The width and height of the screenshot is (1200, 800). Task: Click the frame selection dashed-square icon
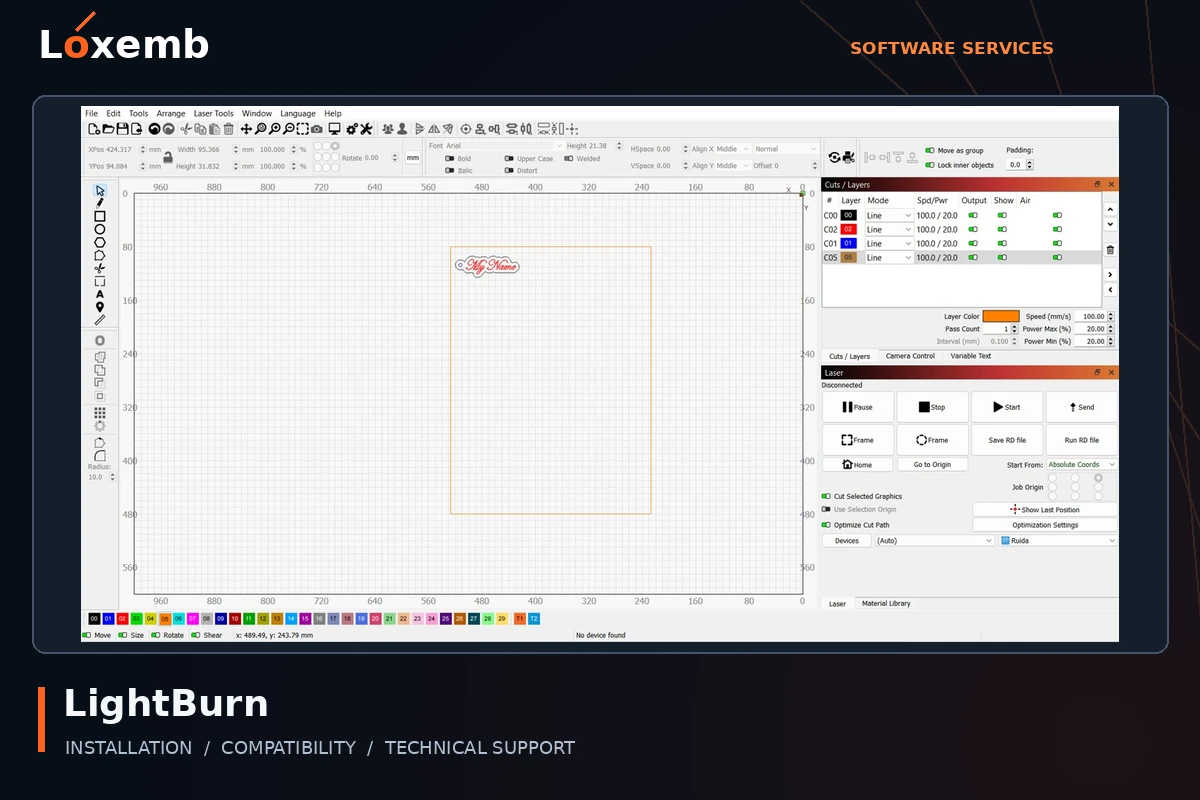coord(302,129)
